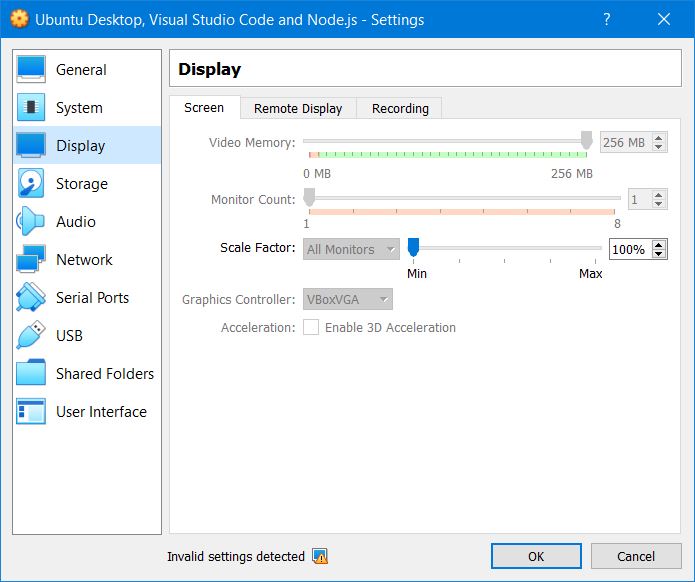Screen dimensions: 695x582
Task: Click the invalid settings warning icon
Action: 320,557
